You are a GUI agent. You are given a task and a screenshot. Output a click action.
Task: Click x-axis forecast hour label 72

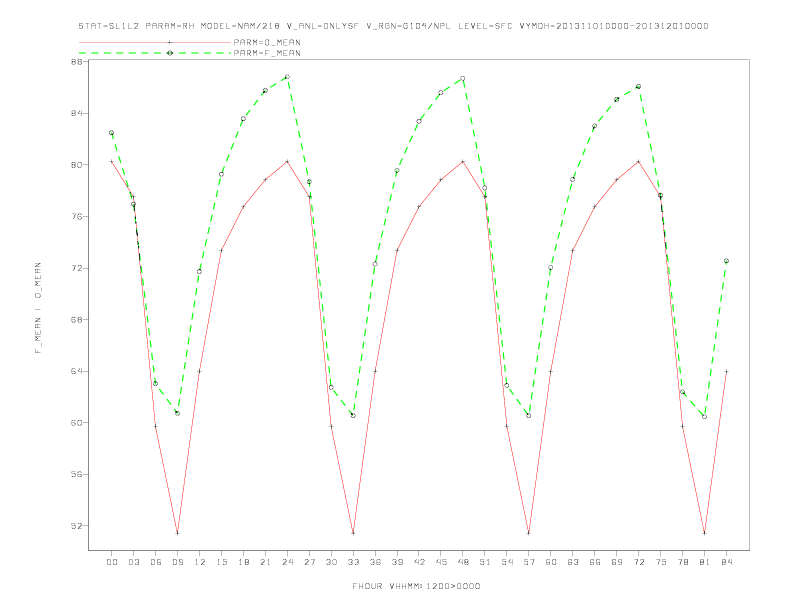(x=639, y=562)
